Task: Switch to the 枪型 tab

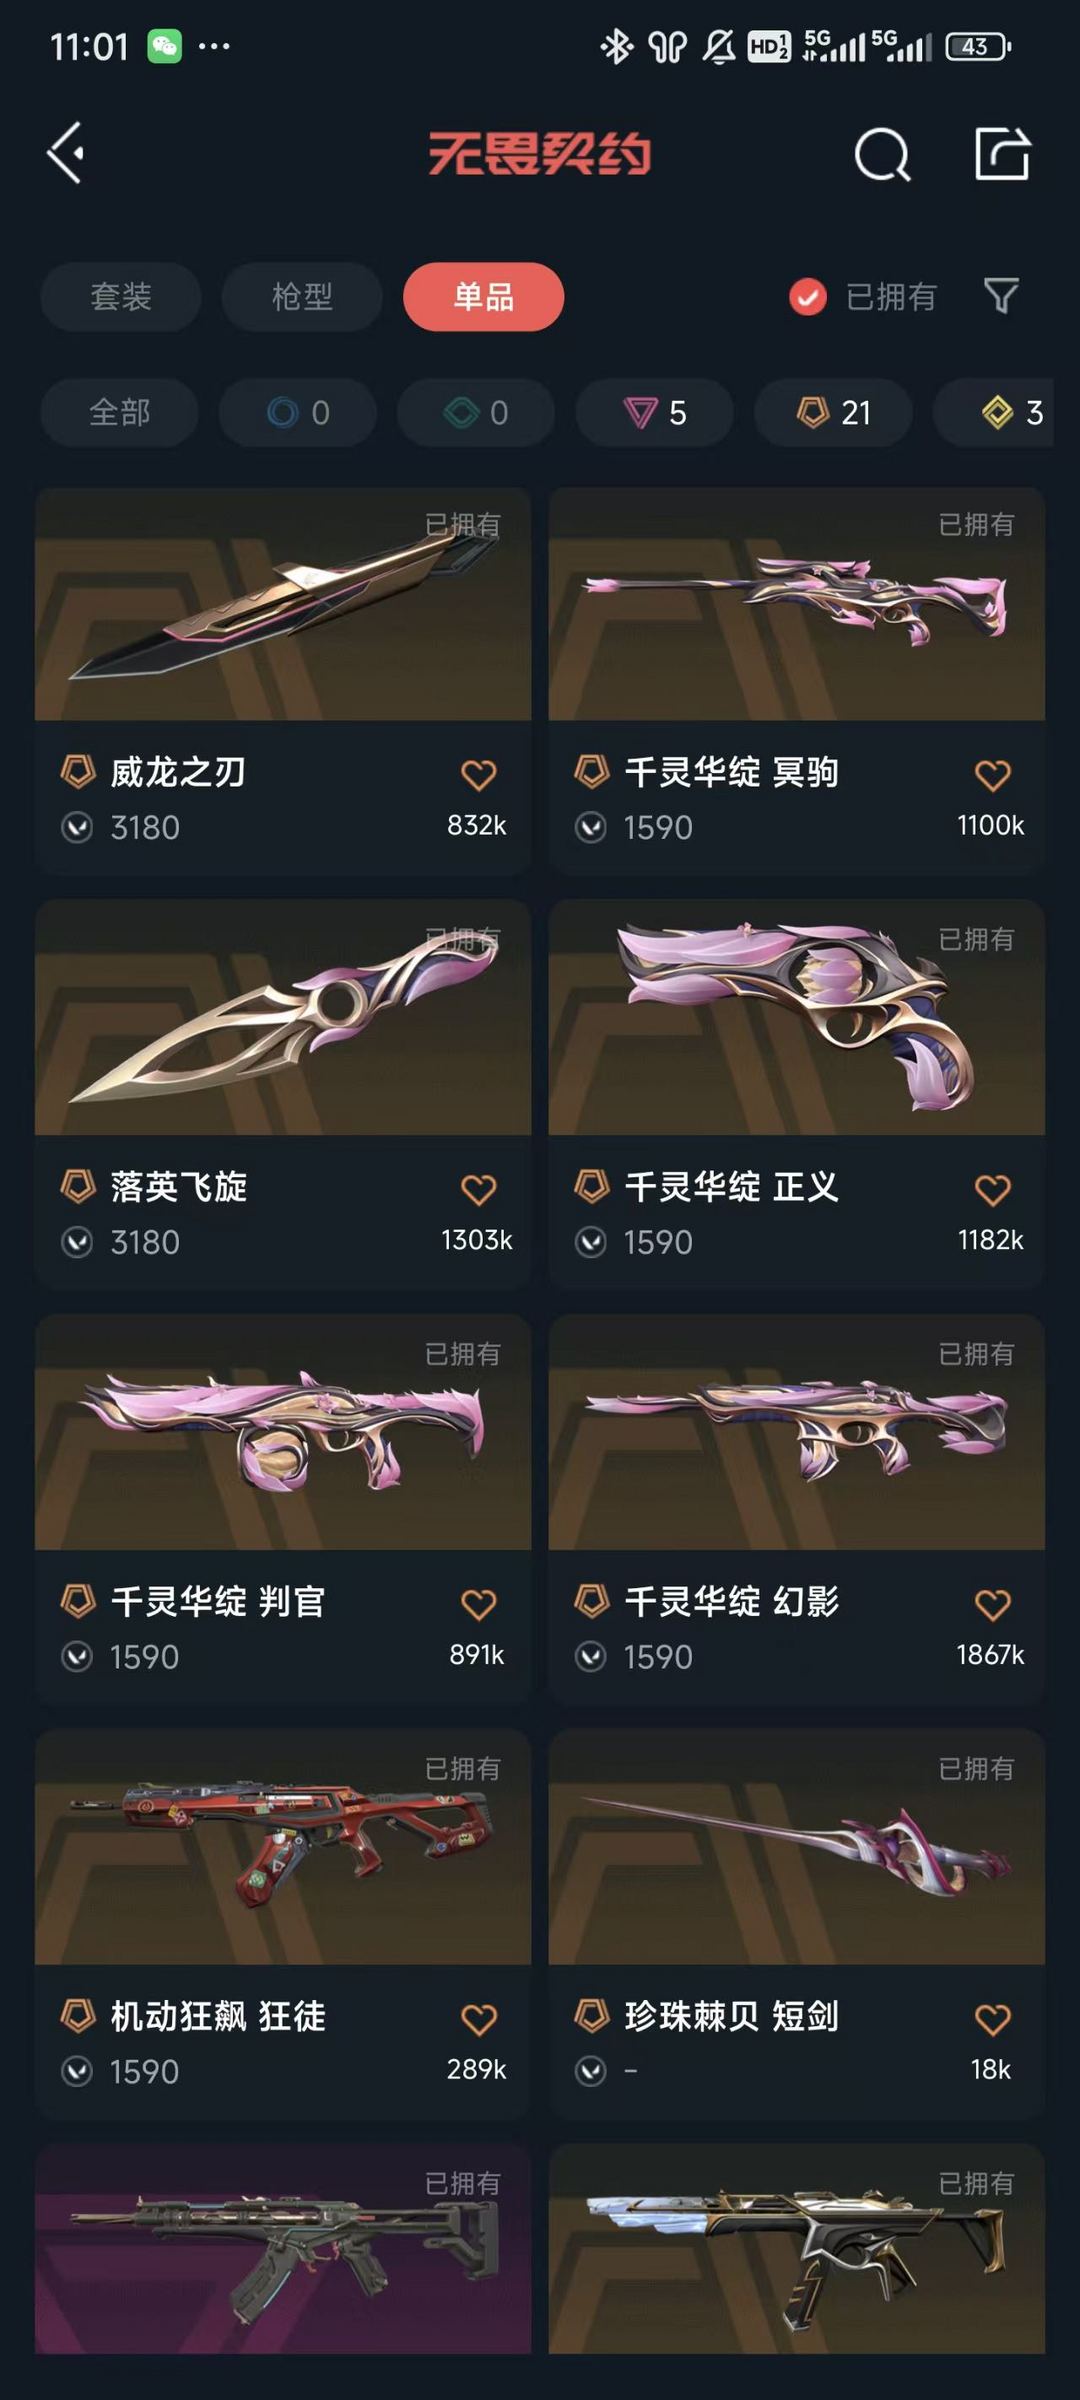Action: 302,297
